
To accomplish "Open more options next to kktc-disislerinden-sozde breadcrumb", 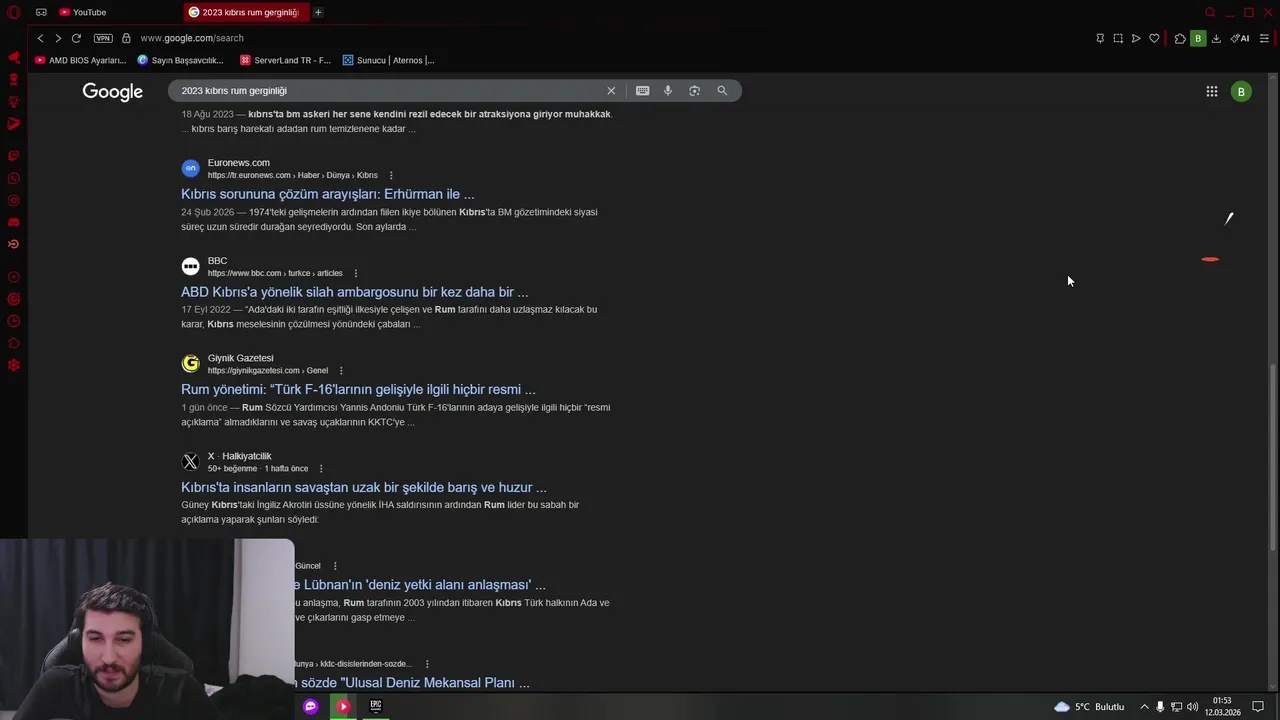I will click(427, 664).
